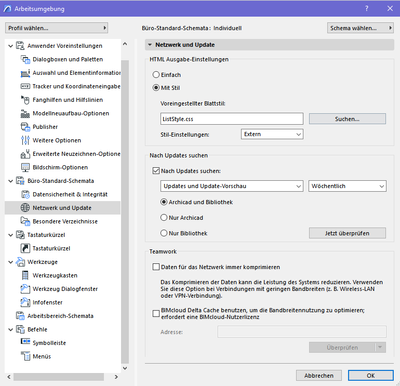Click the Jetzt überprüfen button
400x386 pixels.
tap(347, 233)
